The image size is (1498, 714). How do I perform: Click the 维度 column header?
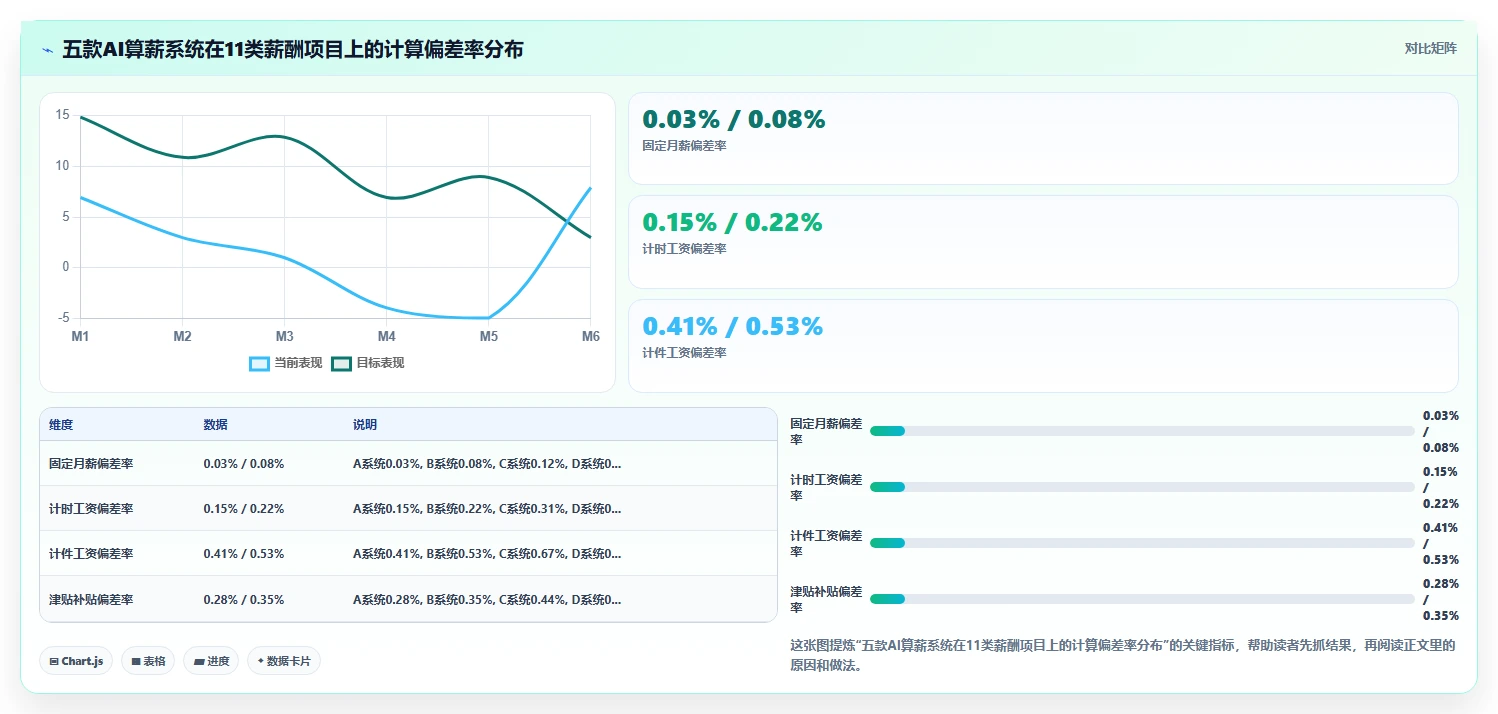tap(61, 425)
